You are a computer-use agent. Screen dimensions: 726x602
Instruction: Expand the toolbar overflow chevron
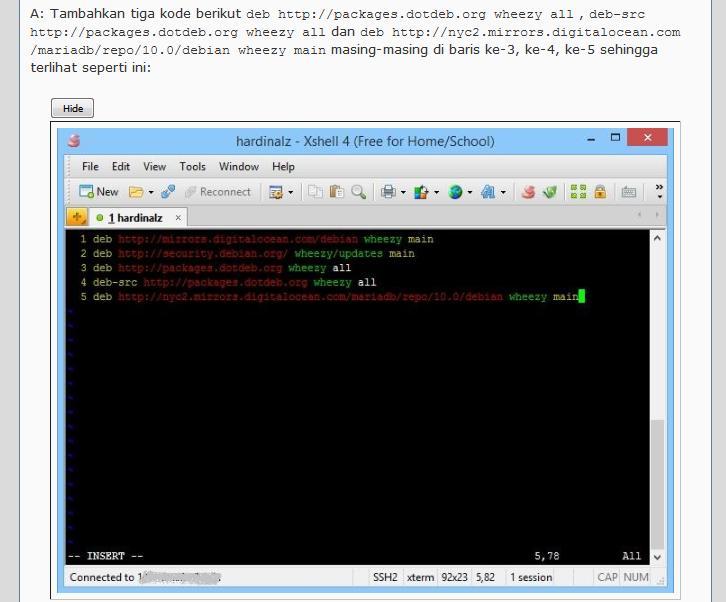point(659,191)
